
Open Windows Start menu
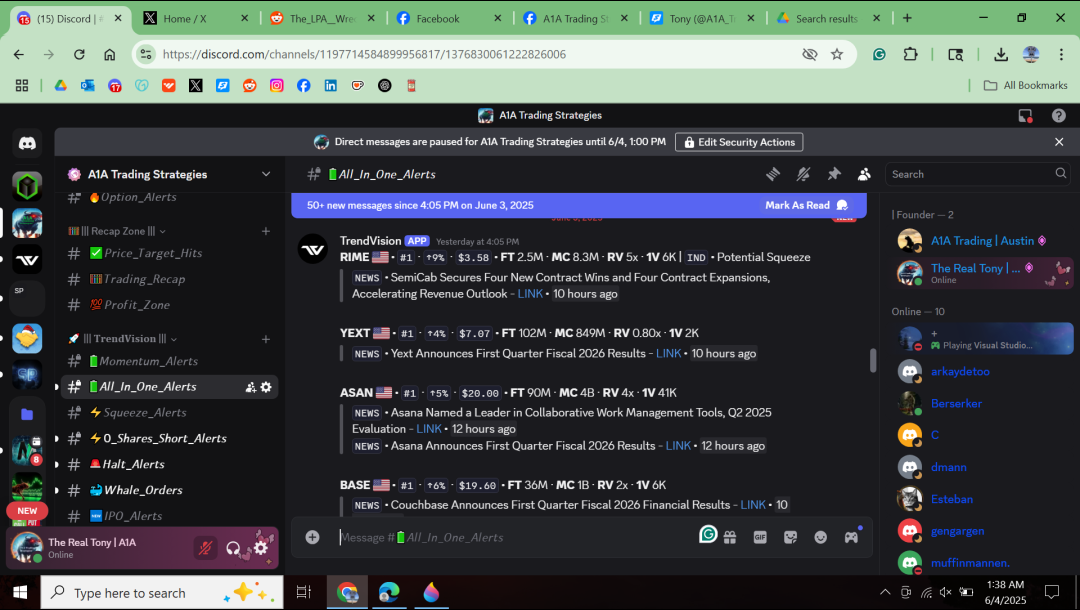[20, 593]
